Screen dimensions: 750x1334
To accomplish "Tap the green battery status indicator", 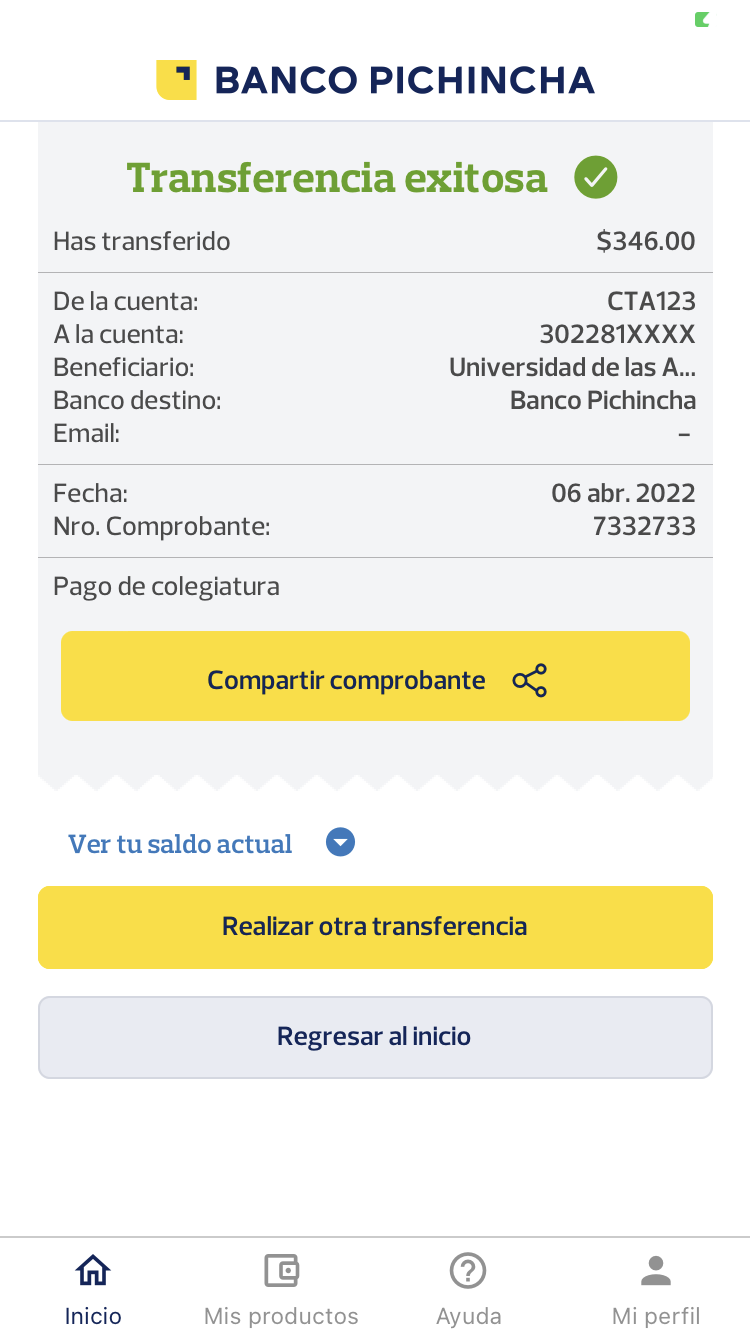I will click(x=702, y=19).
